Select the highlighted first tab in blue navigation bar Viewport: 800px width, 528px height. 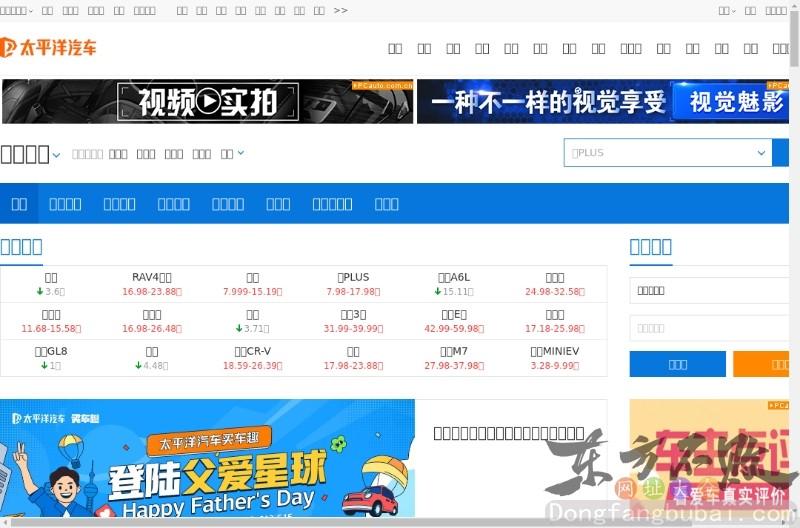point(19,204)
